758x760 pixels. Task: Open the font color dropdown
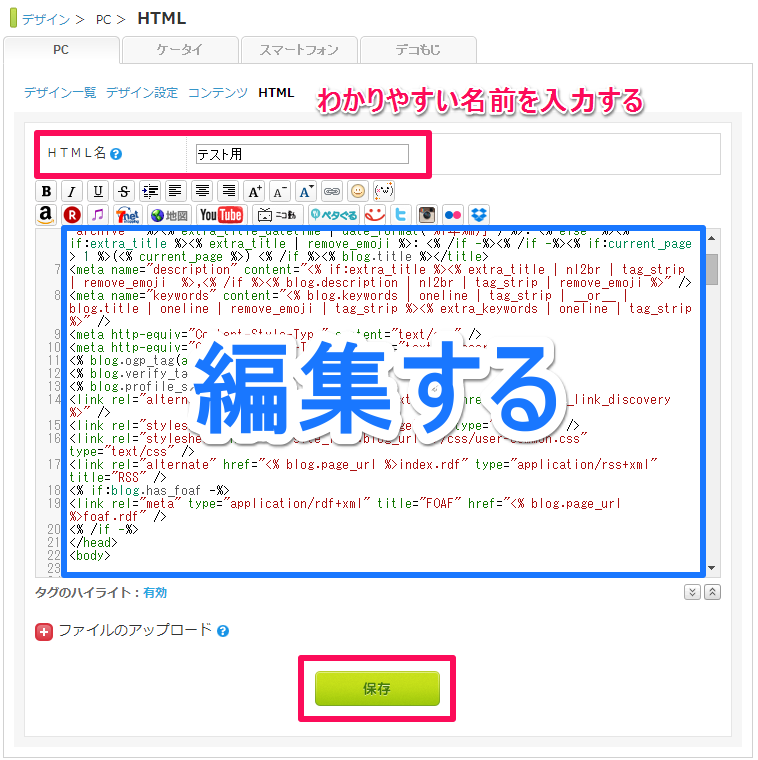306,191
